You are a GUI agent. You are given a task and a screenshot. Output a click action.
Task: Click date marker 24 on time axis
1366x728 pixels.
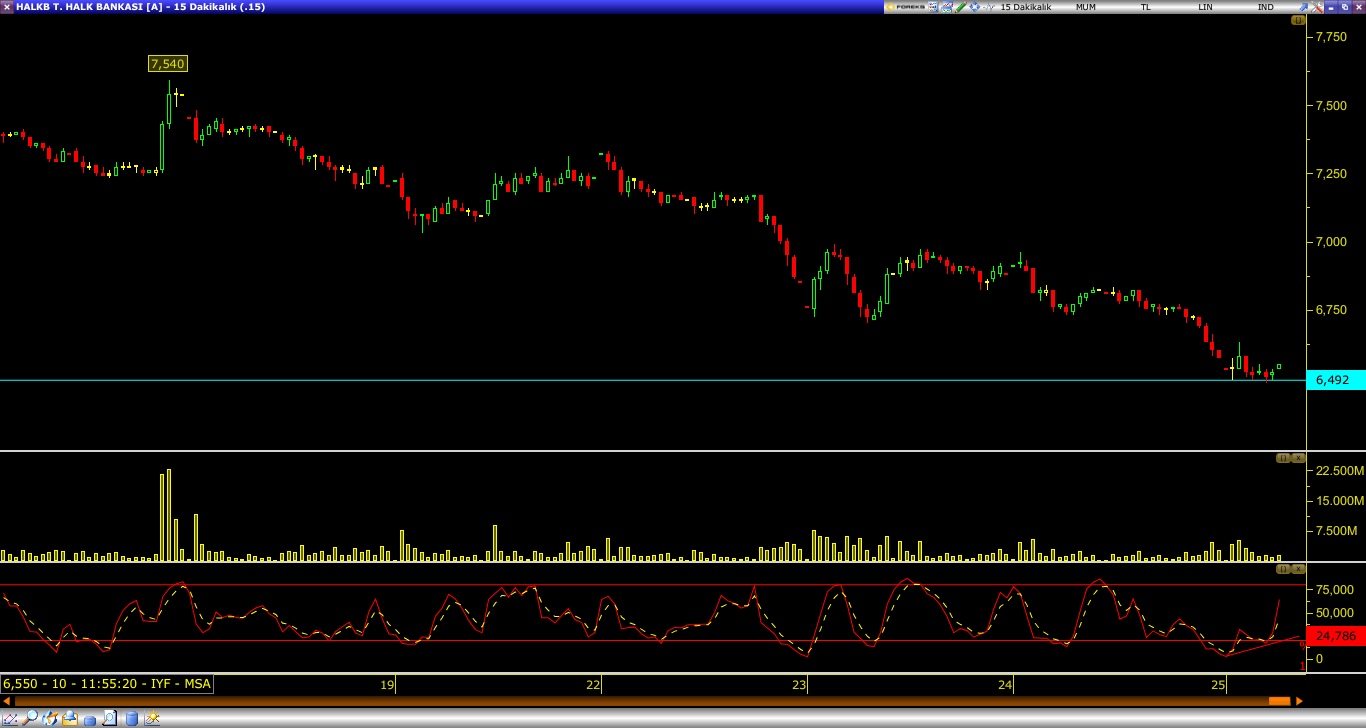(1005, 685)
